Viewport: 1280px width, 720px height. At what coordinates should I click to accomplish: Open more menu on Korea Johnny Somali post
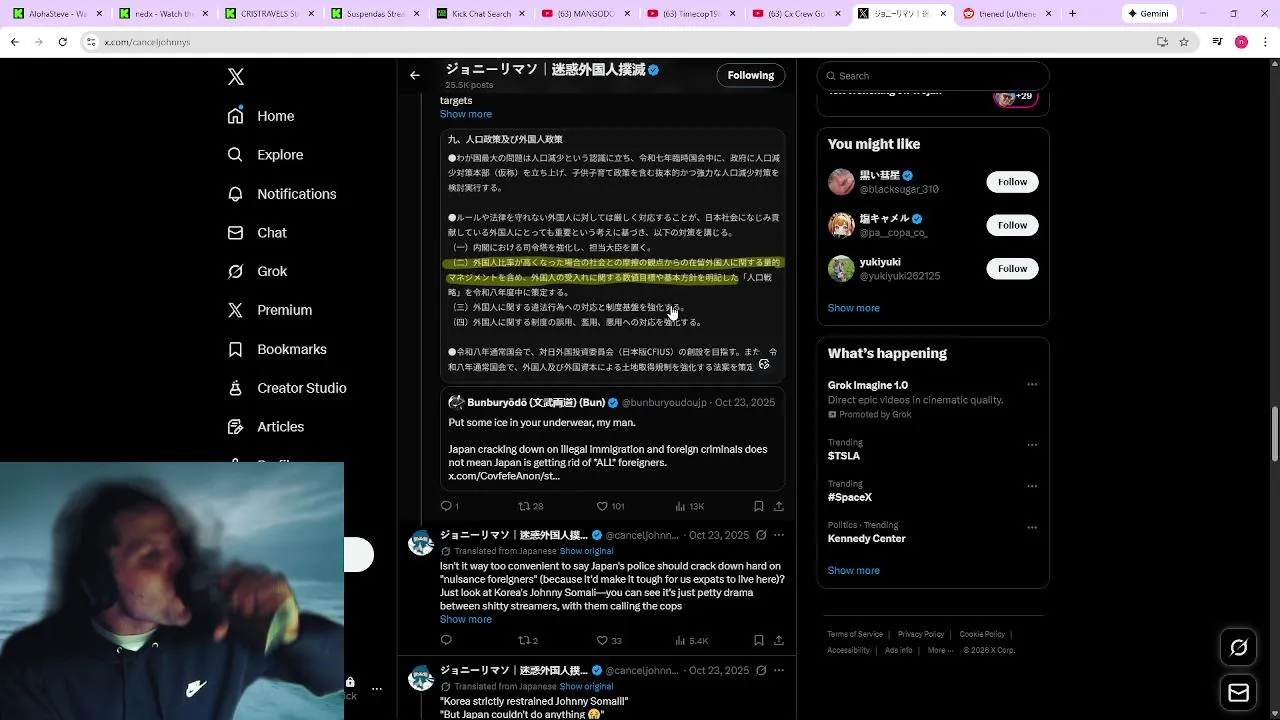click(x=779, y=670)
